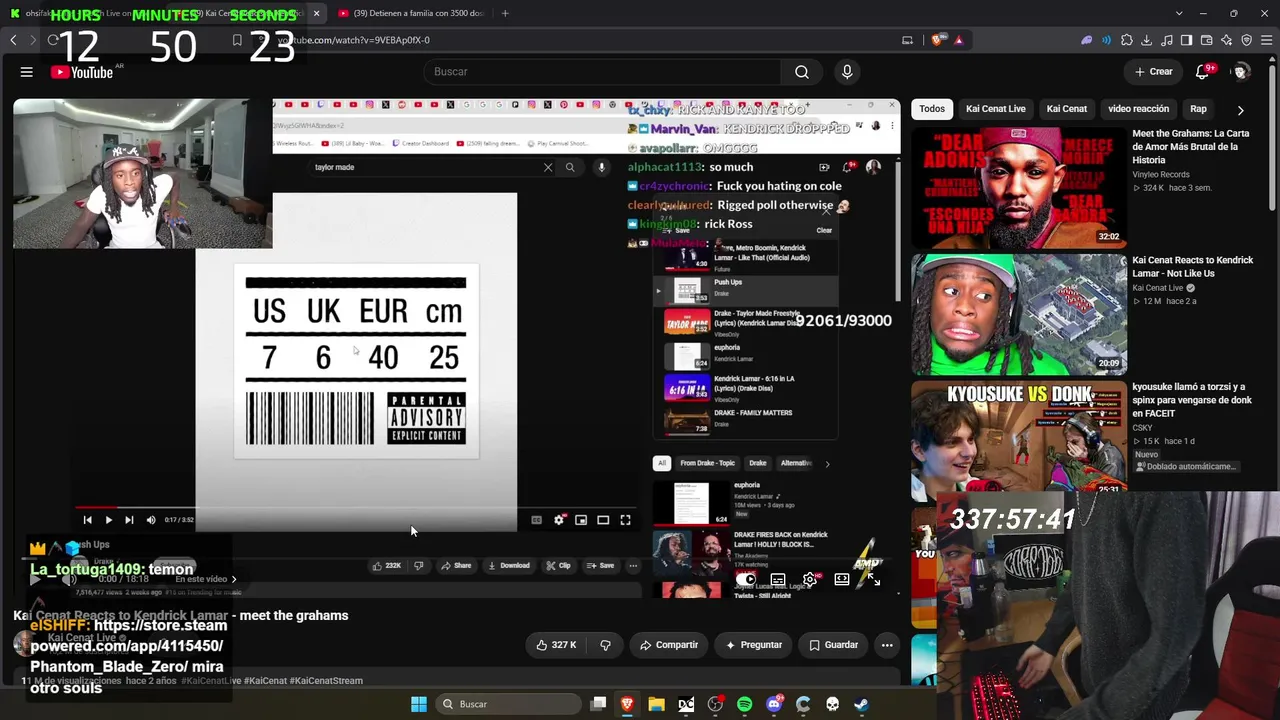Open the 'Kai Cenat Live' channel name under the title

[x=83, y=638]
